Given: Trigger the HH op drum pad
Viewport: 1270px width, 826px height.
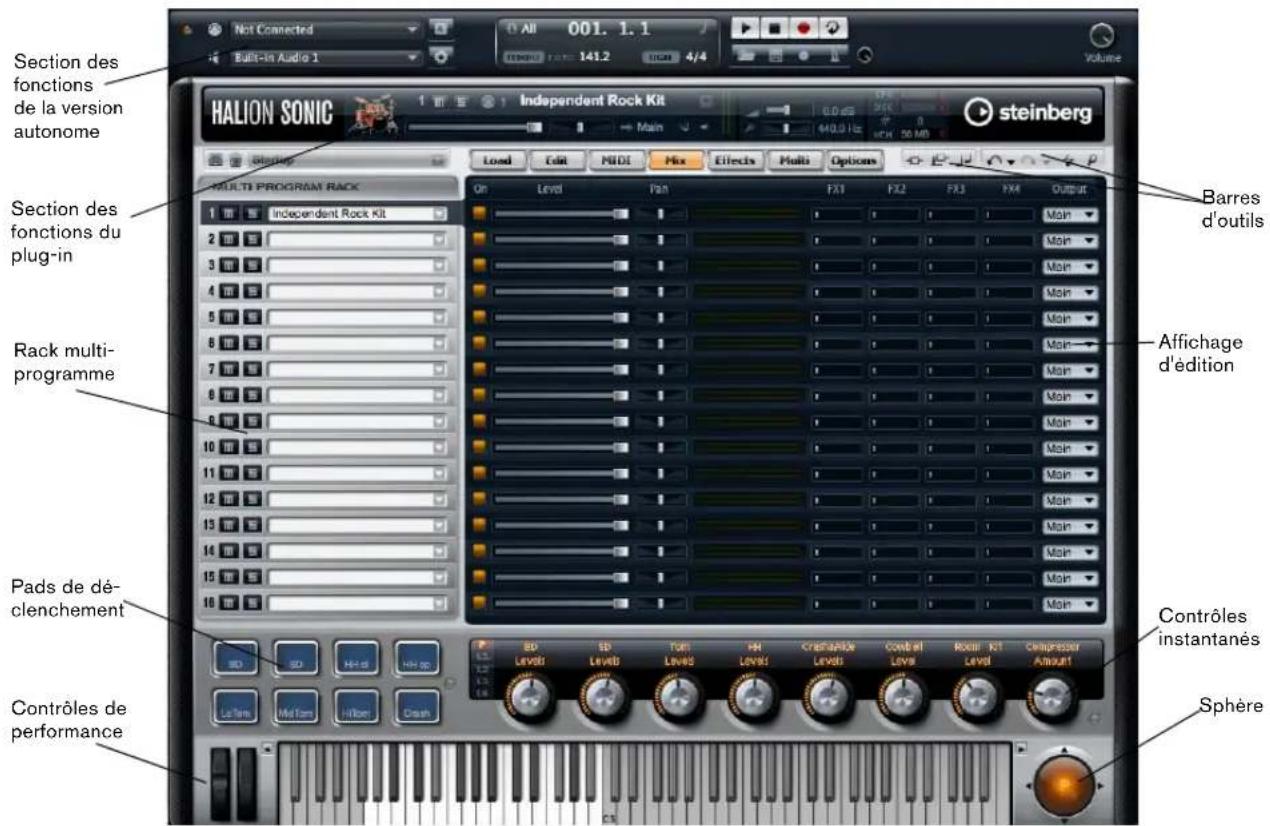Looking at the screenshot, I should coord(415,659).
